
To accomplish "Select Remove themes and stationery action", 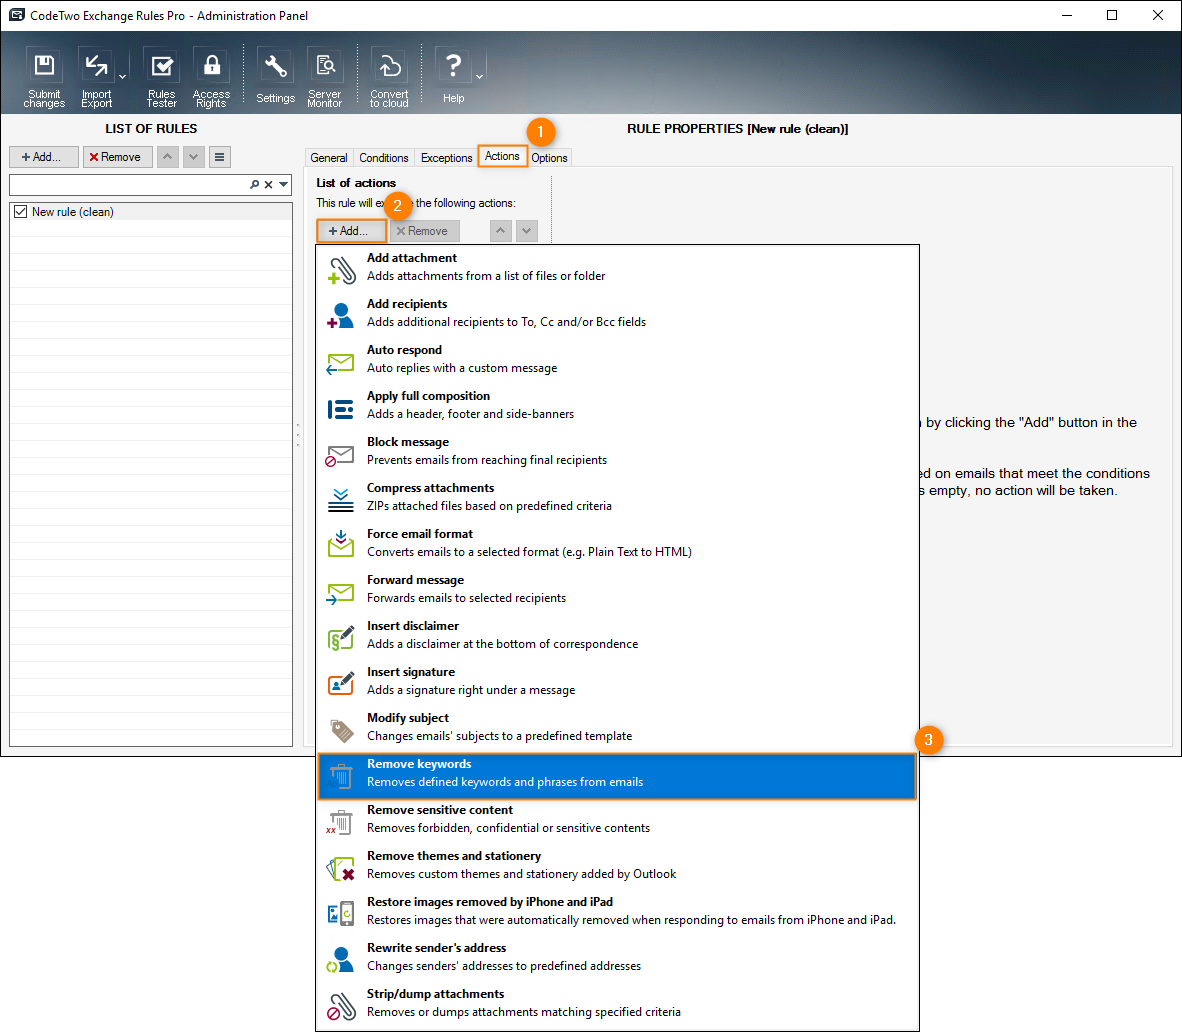I will click(617, 865).
